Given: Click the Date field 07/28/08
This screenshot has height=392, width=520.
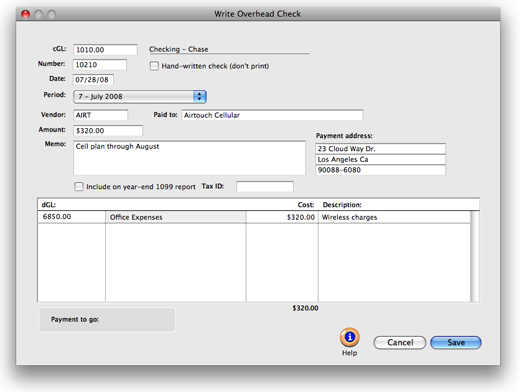Looking at the screenshot, I should (x=93, y=80).
